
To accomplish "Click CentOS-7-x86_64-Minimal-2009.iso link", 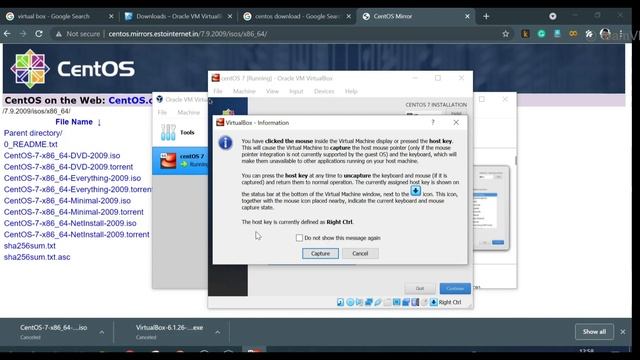I will point(67,201).
